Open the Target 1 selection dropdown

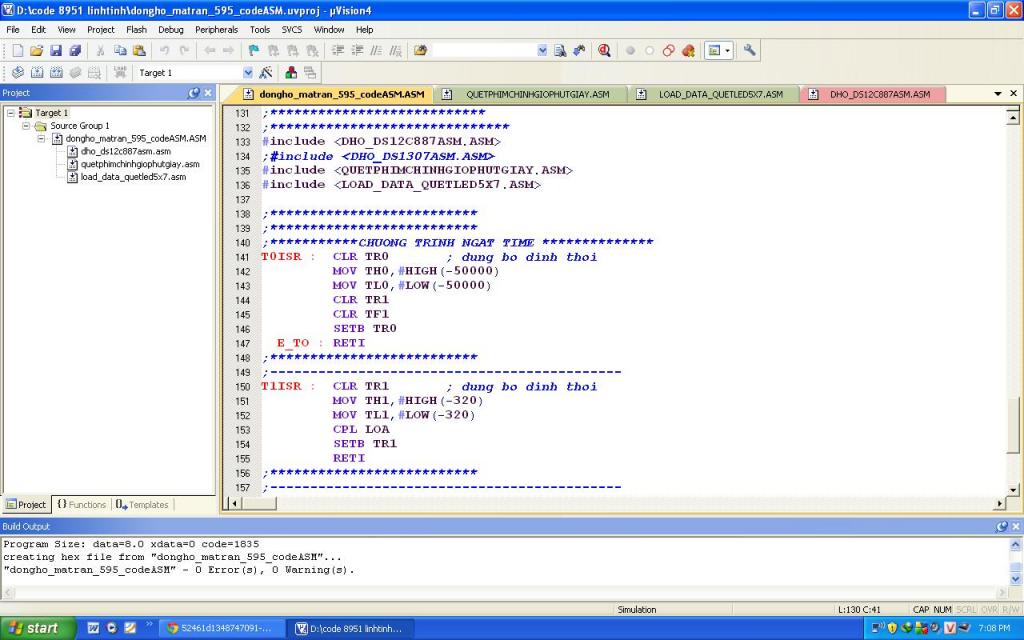coord(248,73)
